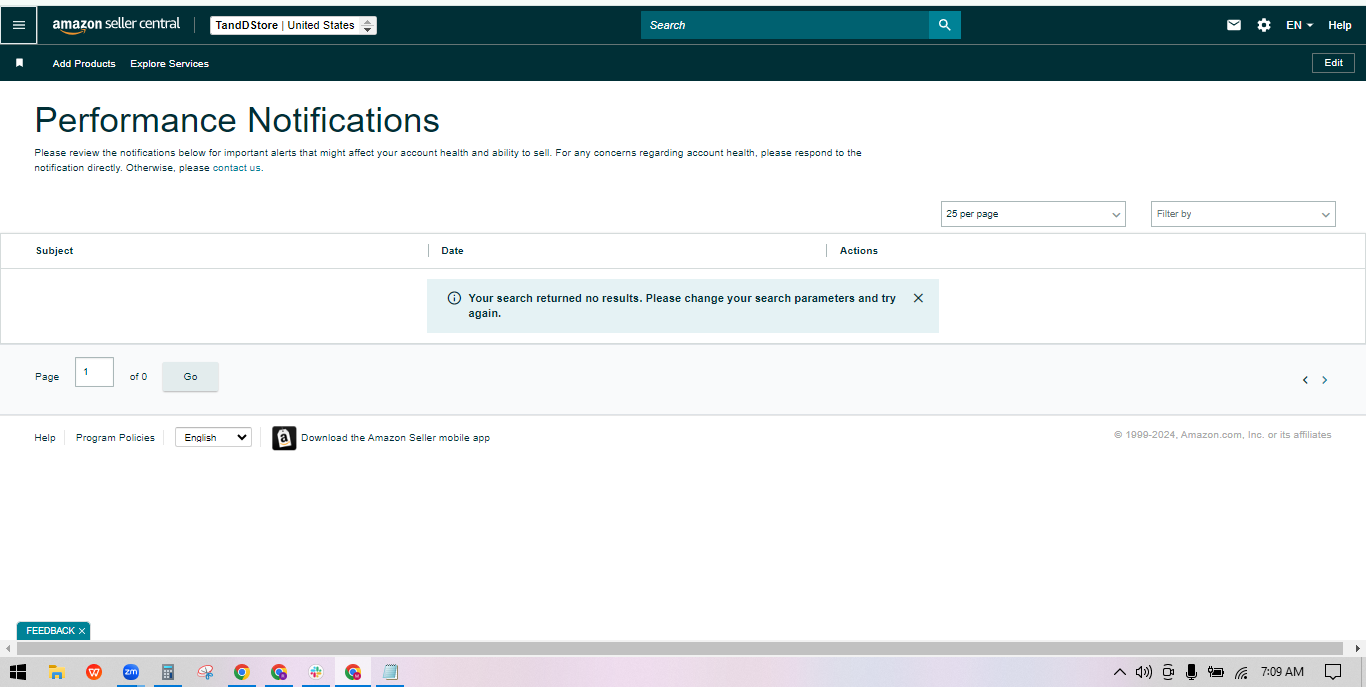Image resolution: width=1366 pixels, height=687 pixels.
Task: Open the Windows Start menu
Action: 18,672
